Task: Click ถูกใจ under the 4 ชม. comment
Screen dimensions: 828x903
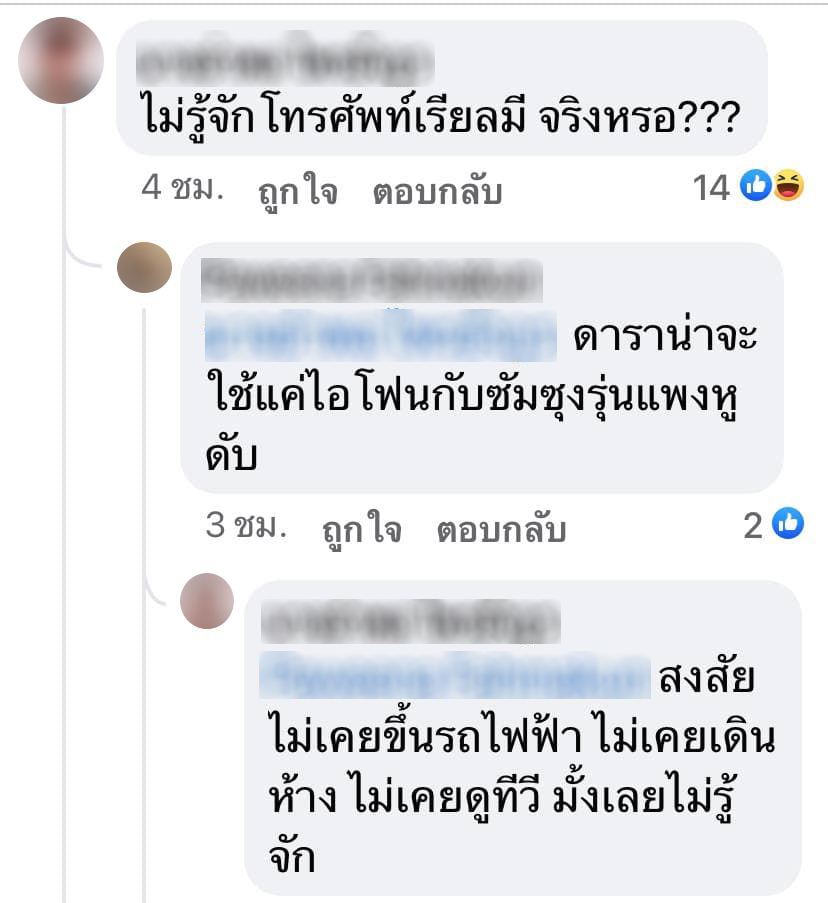Action: 298,191
